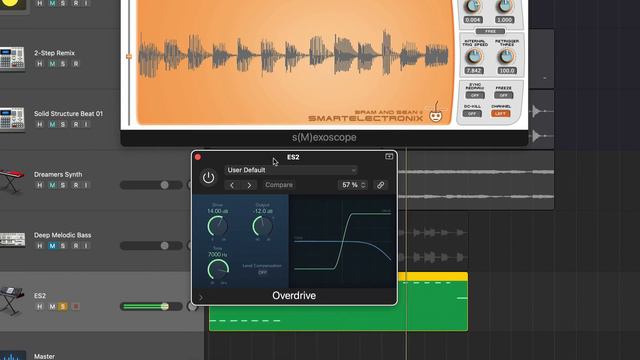Click the I button on Dreamers Synth track
Image resolution: width=640 pixels, height=360 pixels.
86,185
